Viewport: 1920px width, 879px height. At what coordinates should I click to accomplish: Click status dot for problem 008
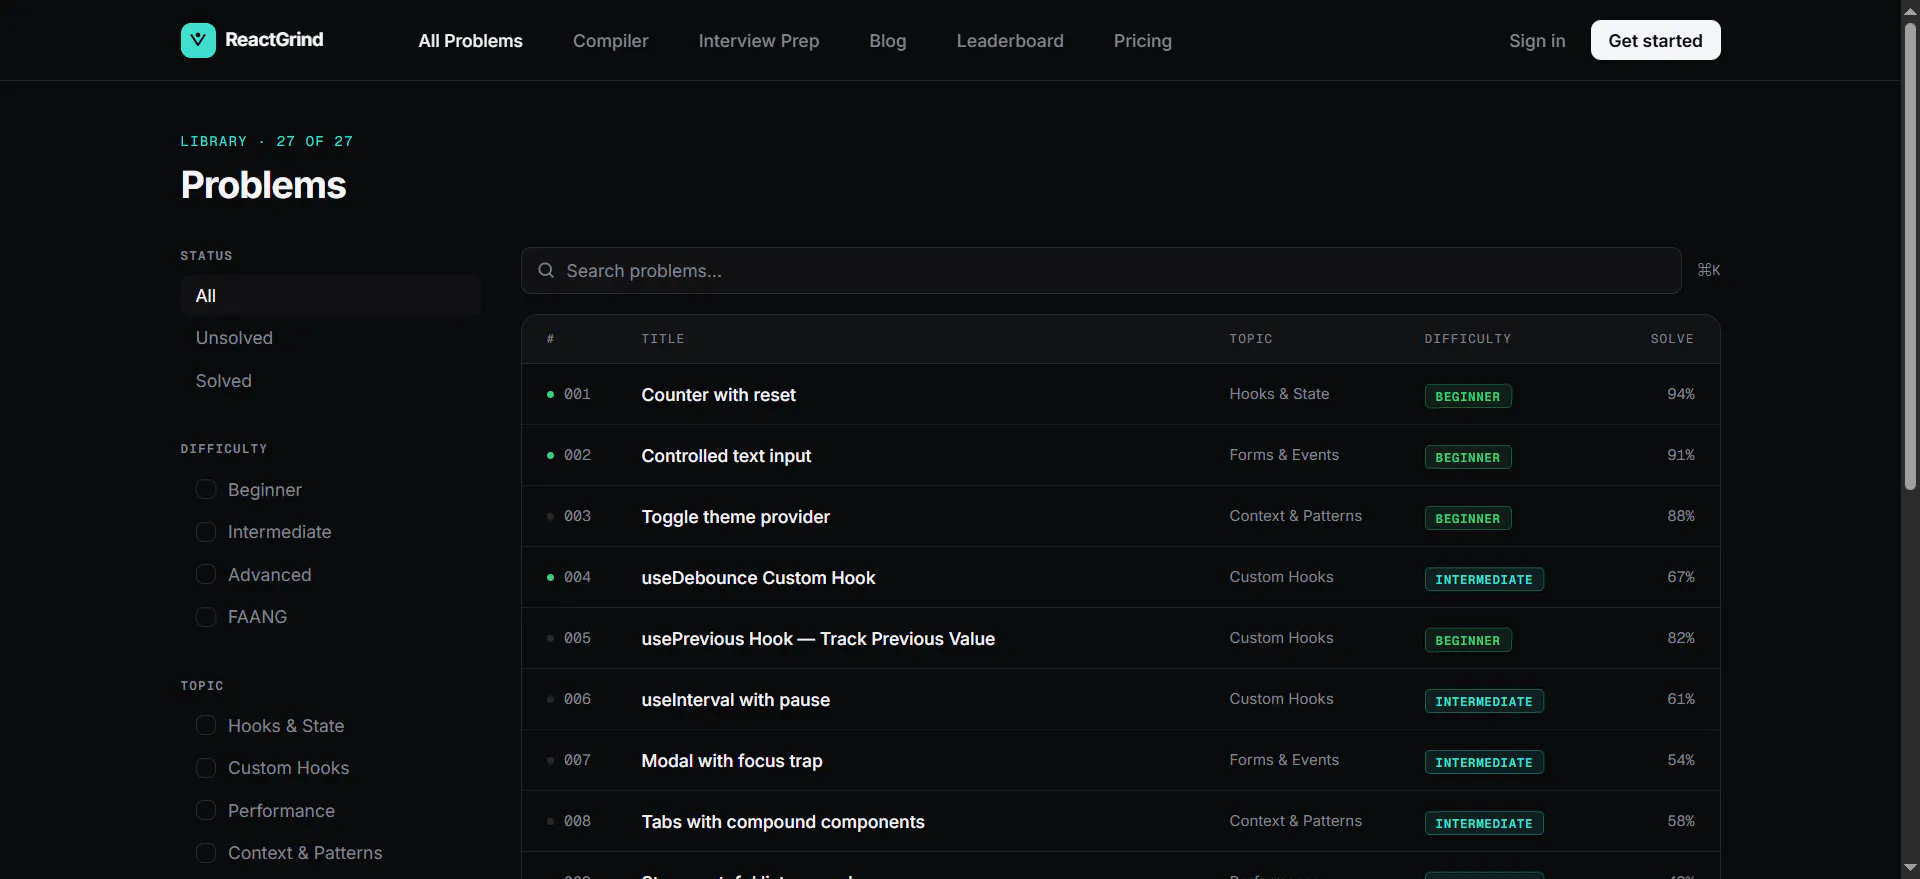pos(550,821)
